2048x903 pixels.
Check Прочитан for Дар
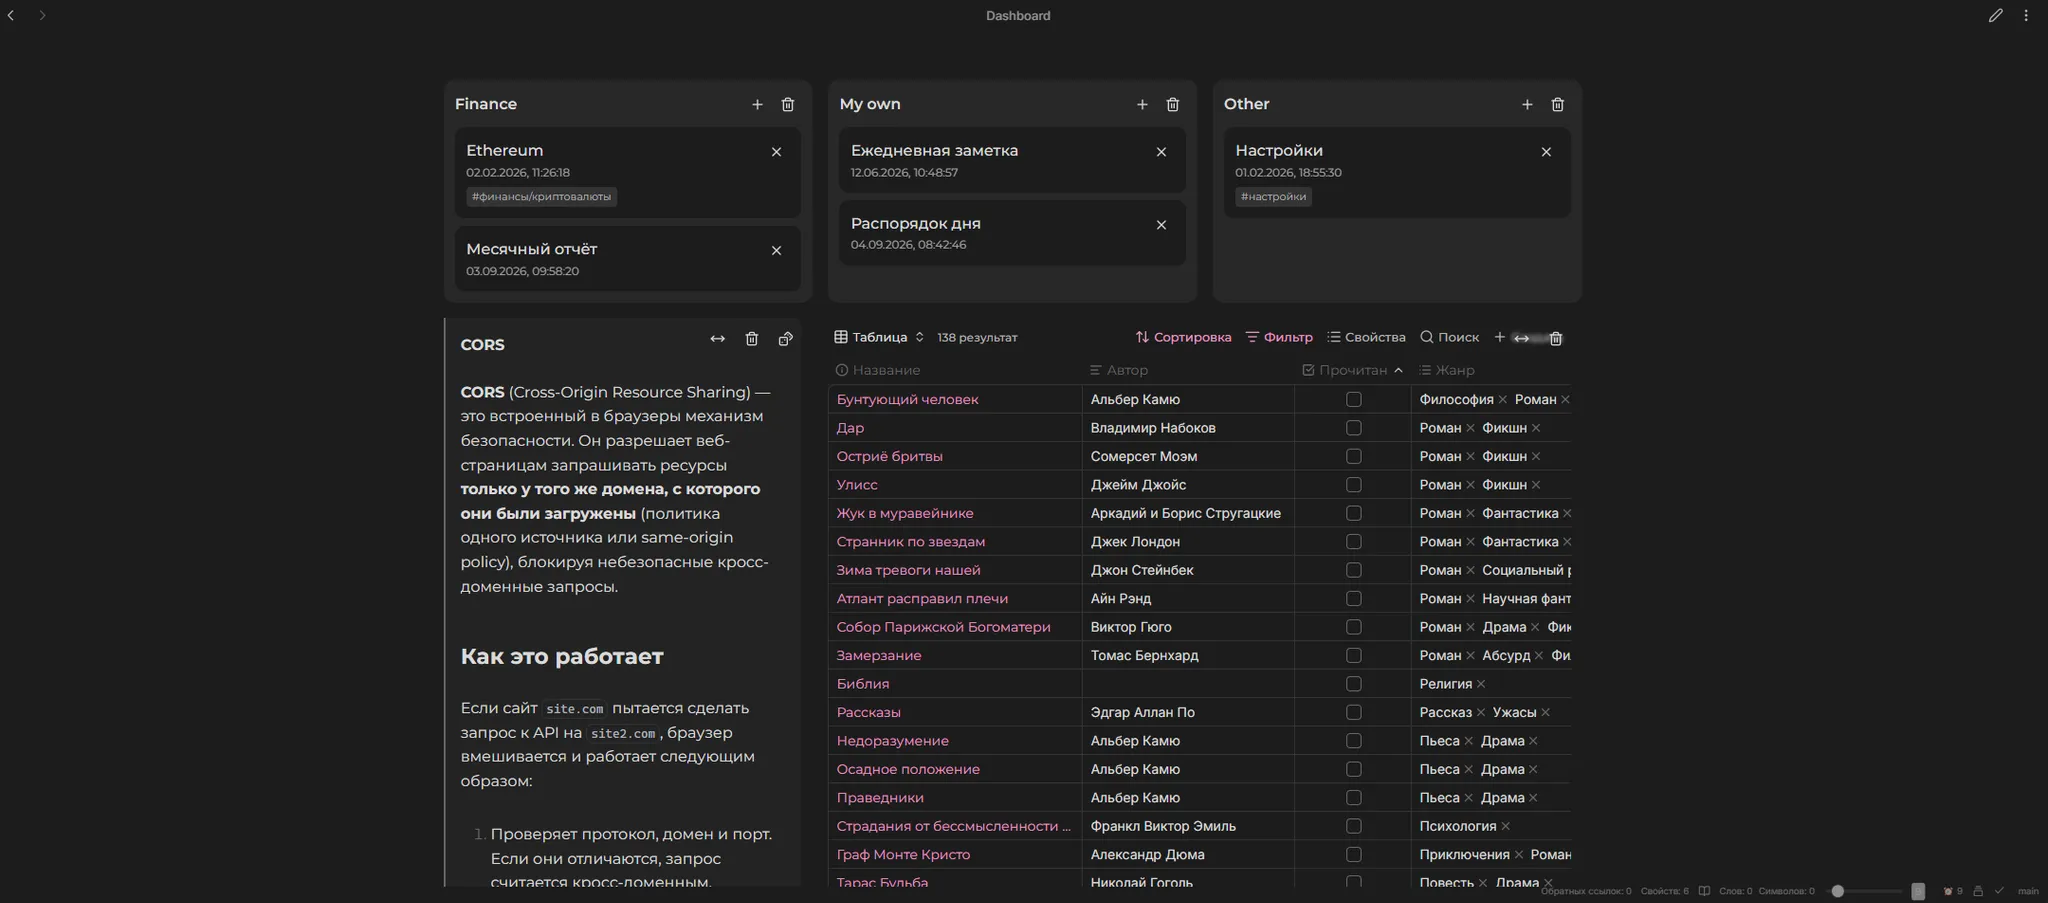point(1354,428)
